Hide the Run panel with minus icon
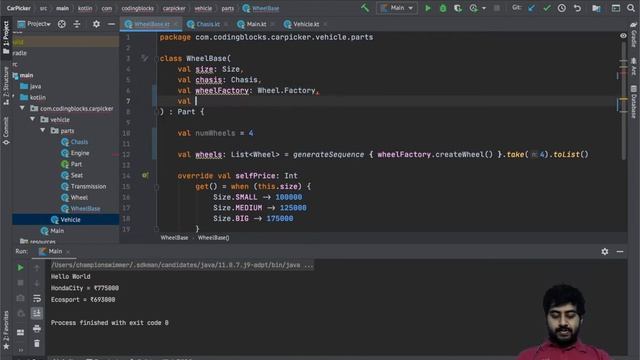 620,251
